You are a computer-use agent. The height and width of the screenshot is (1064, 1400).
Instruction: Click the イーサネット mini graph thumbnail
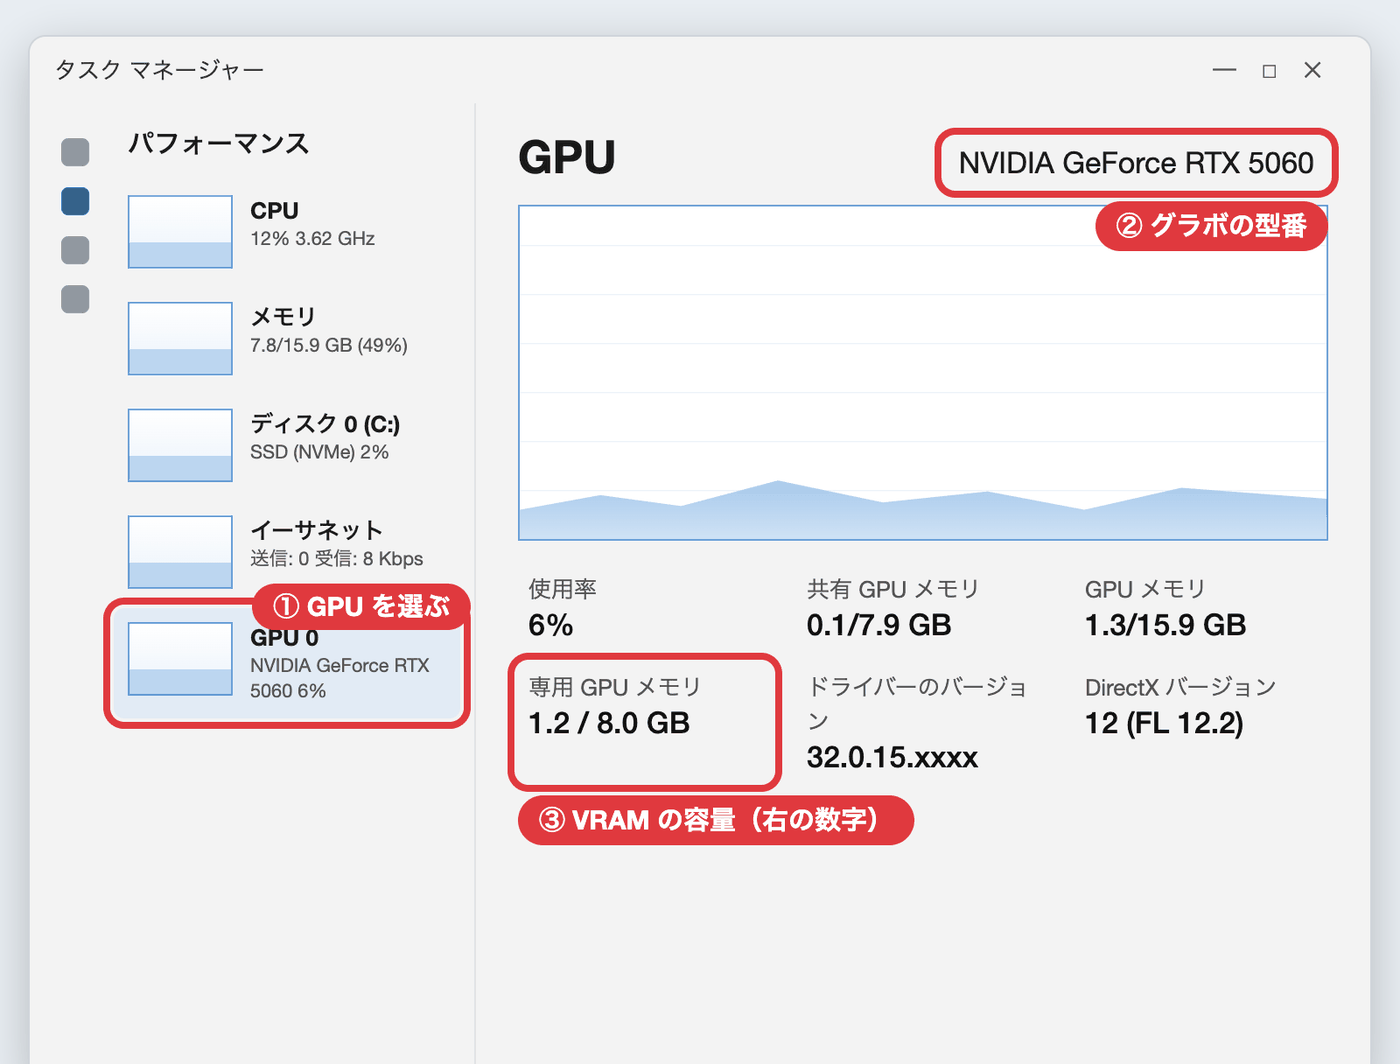click(x=180, y=552)
